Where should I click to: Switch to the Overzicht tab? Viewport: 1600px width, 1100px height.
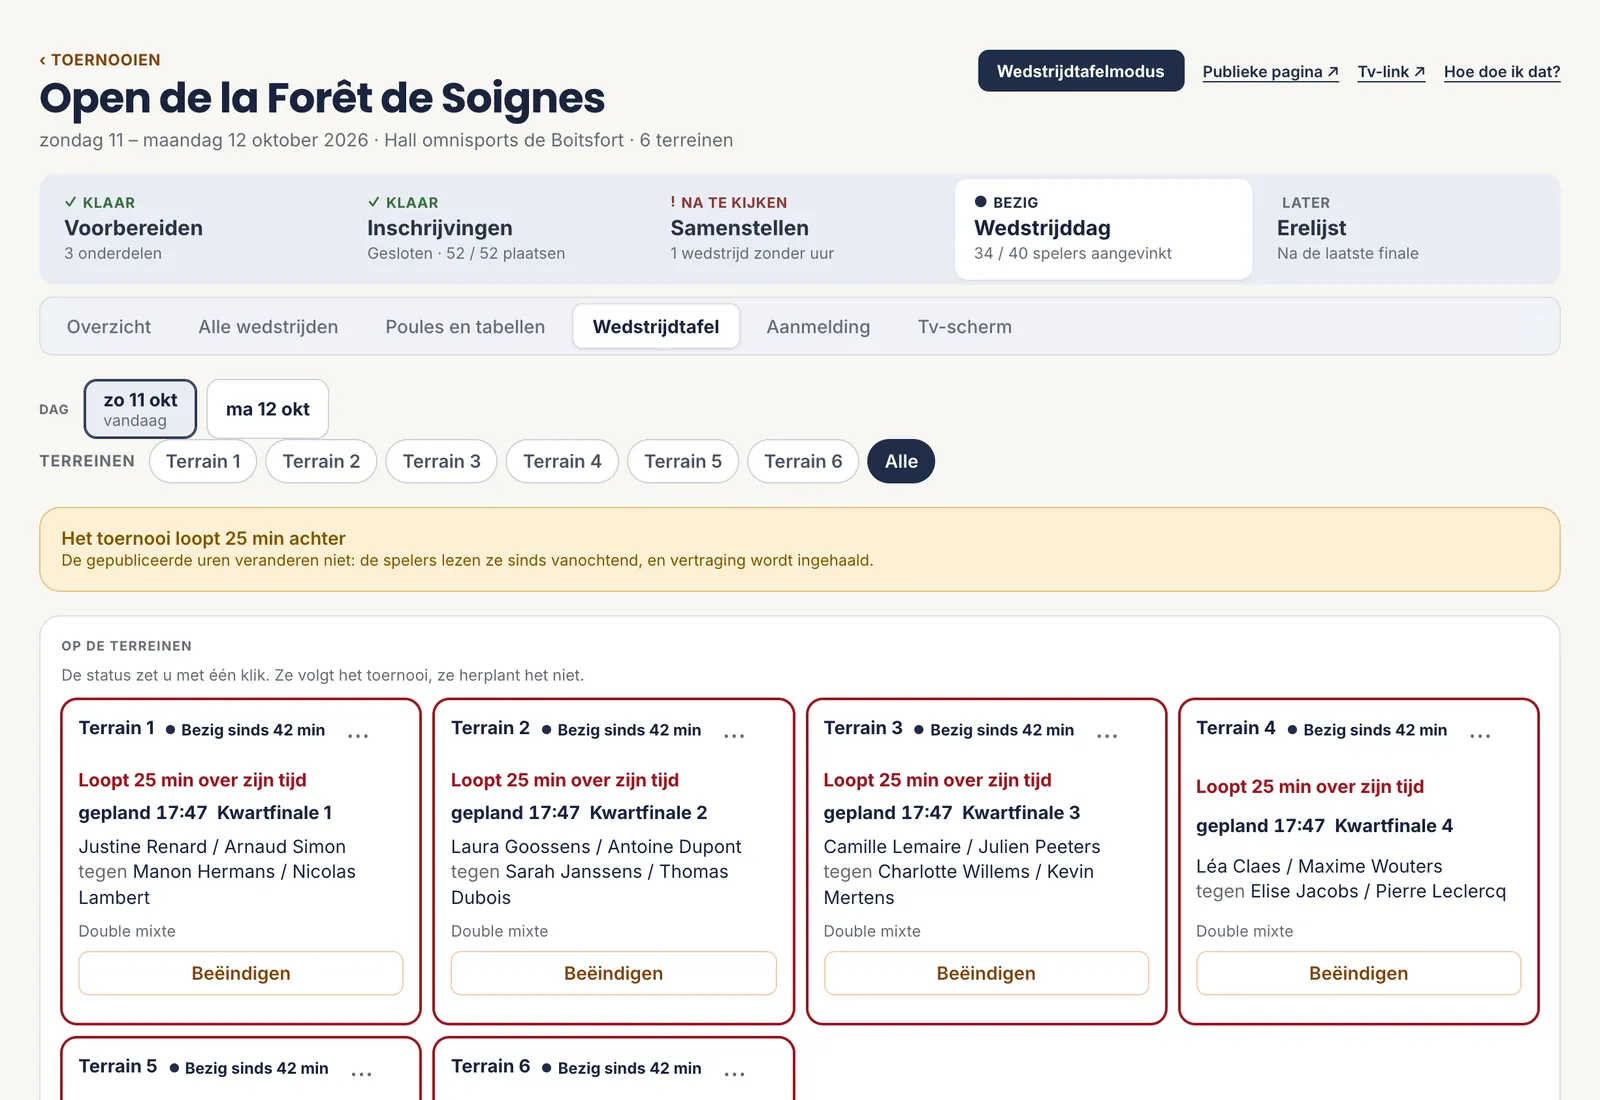click(x=109, y=327)
